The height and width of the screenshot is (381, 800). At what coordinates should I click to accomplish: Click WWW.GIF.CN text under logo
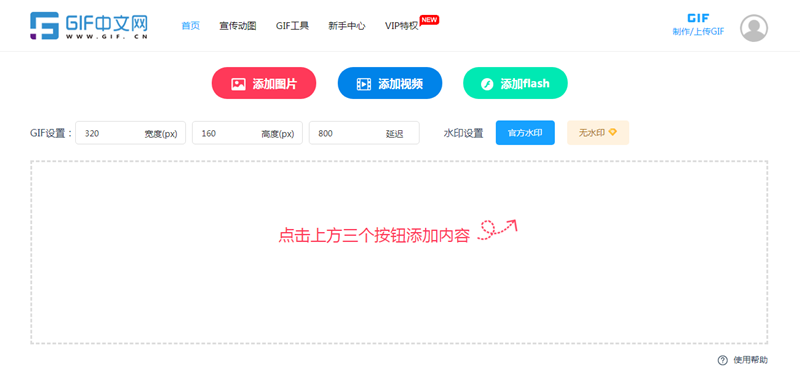pos(107,37)
